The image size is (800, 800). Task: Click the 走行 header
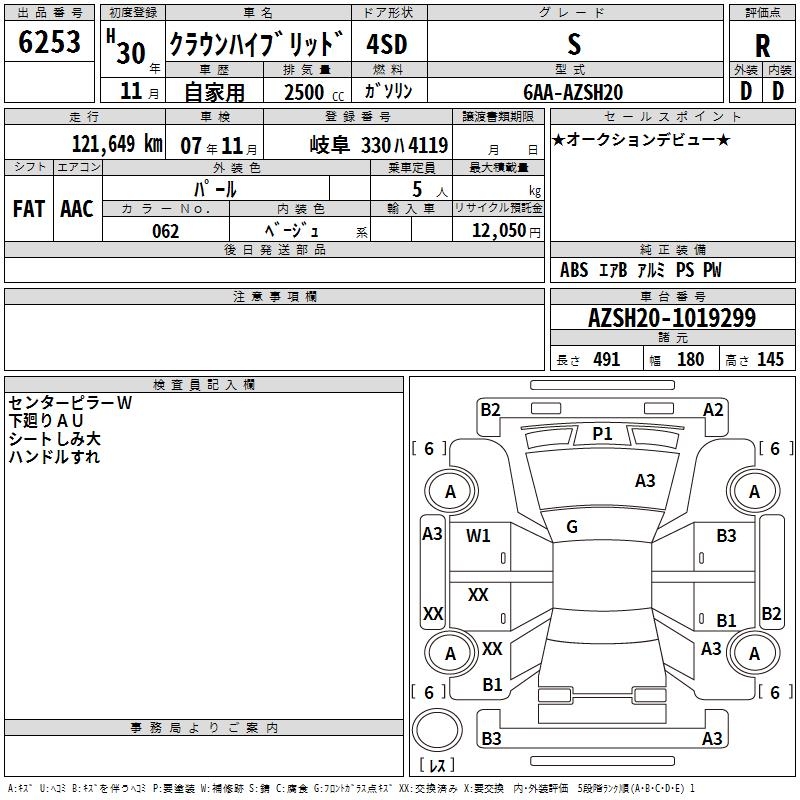(85, 116)
